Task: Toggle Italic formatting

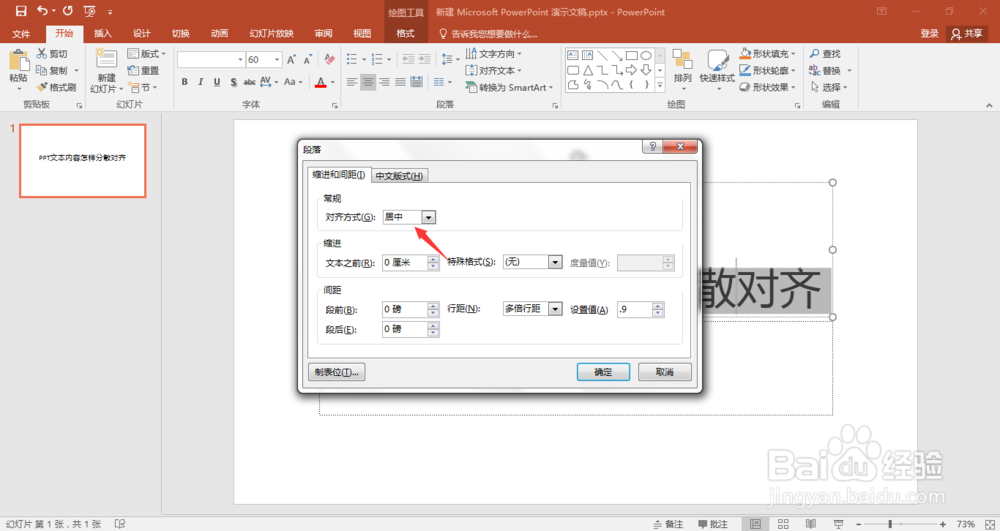Action: (x=201, y=82)
